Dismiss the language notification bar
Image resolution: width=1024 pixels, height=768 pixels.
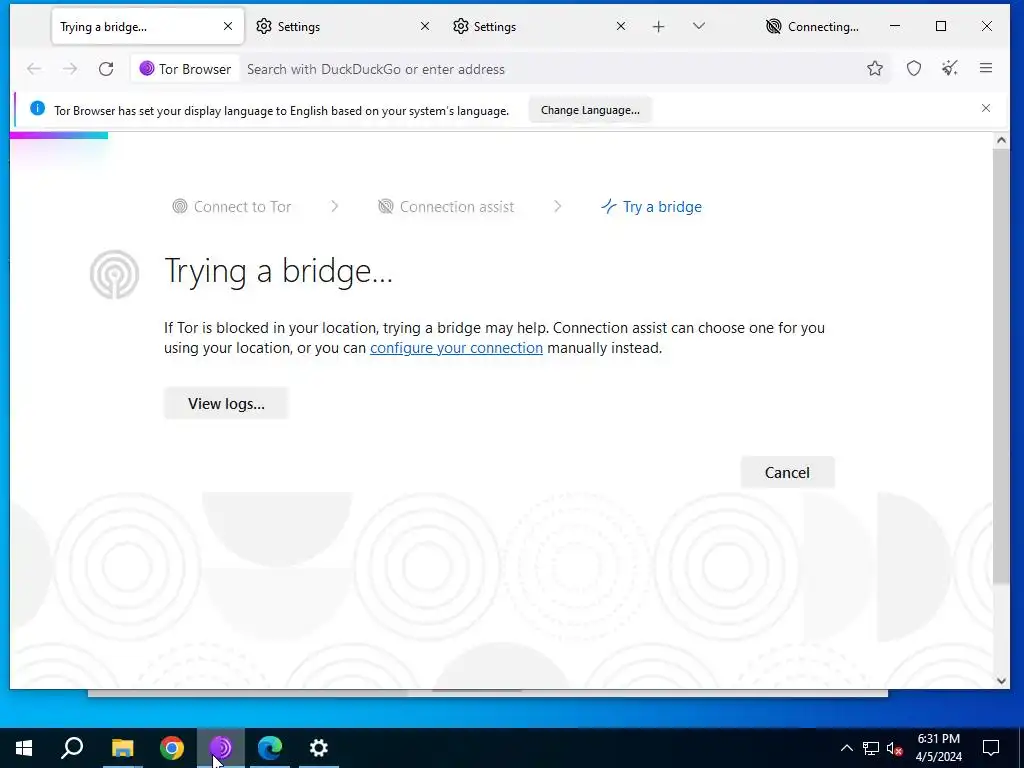[986, 108]
